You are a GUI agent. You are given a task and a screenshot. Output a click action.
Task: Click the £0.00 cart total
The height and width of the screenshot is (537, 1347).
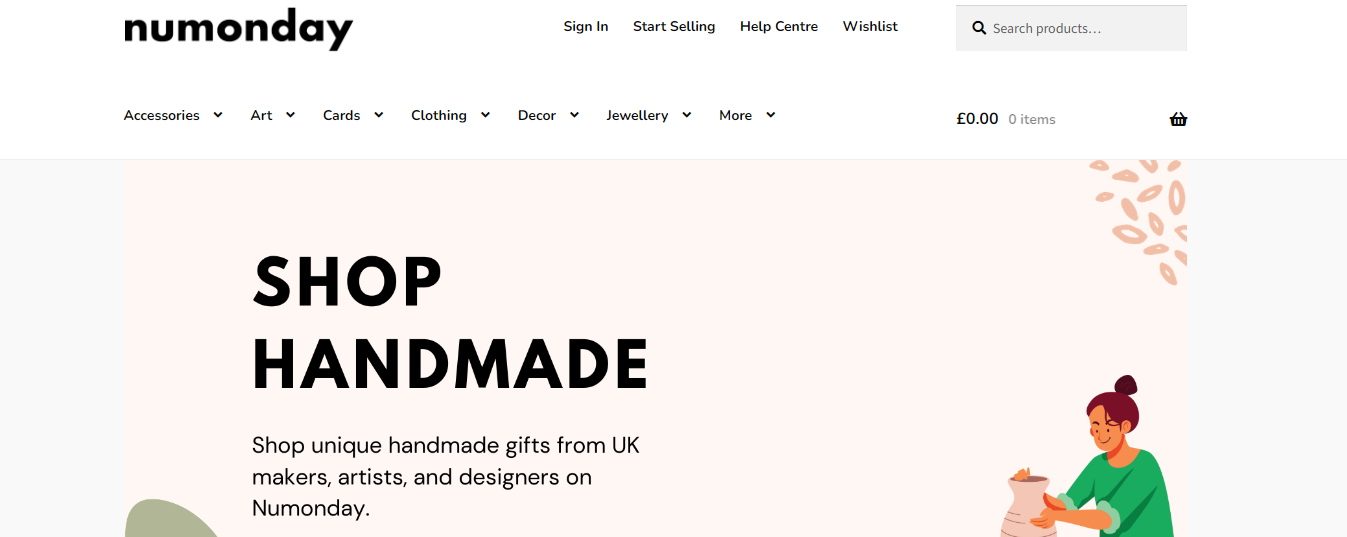977,119
